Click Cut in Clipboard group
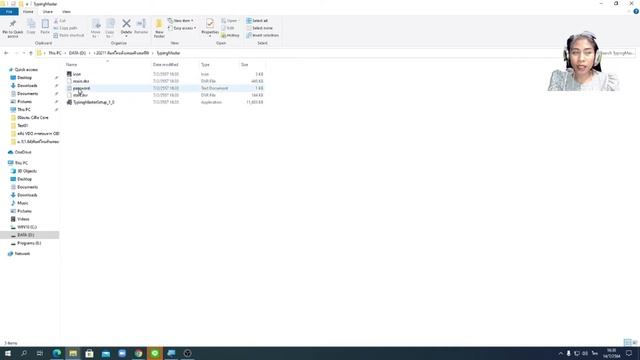The height and width of the screenshot is (360, 640). (60, 21)
